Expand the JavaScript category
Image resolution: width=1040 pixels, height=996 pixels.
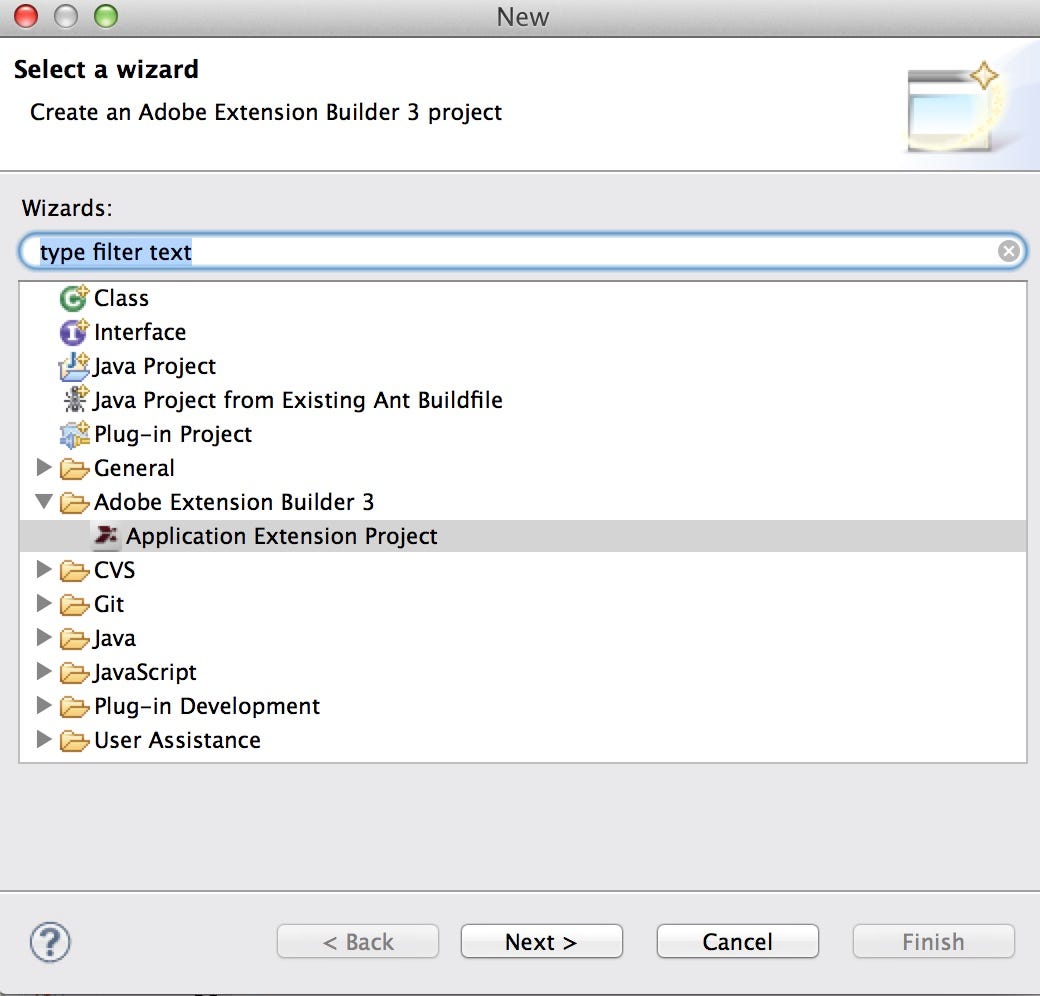tap(44, 671)
